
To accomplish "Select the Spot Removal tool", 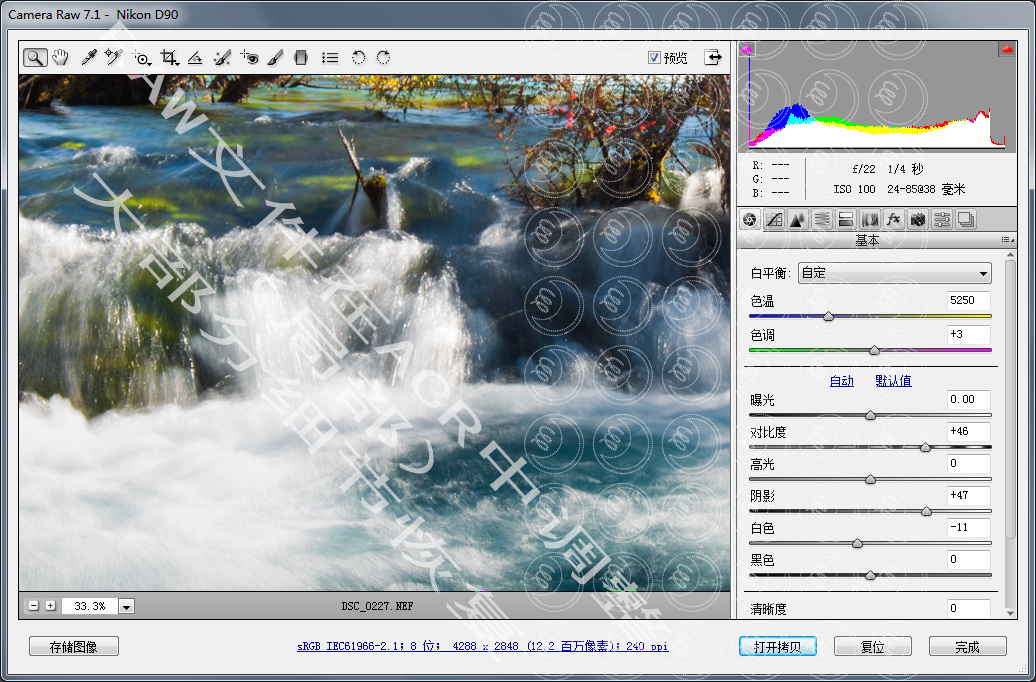I will 222,57.
